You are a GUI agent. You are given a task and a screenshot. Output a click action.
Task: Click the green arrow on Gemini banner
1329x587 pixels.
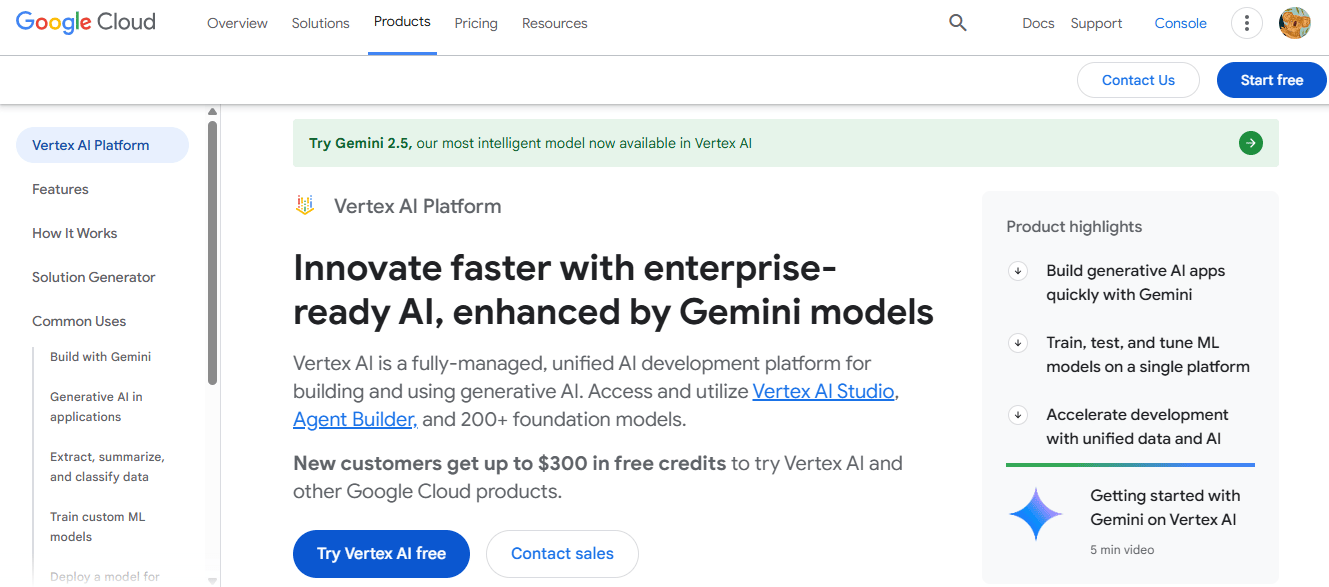pyautogui.click(x=1250, y=143)
